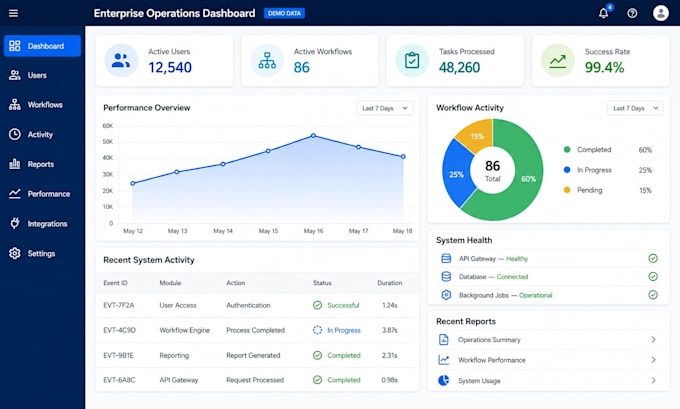Click the 3.87s duration value

click(x=389, y=330)
